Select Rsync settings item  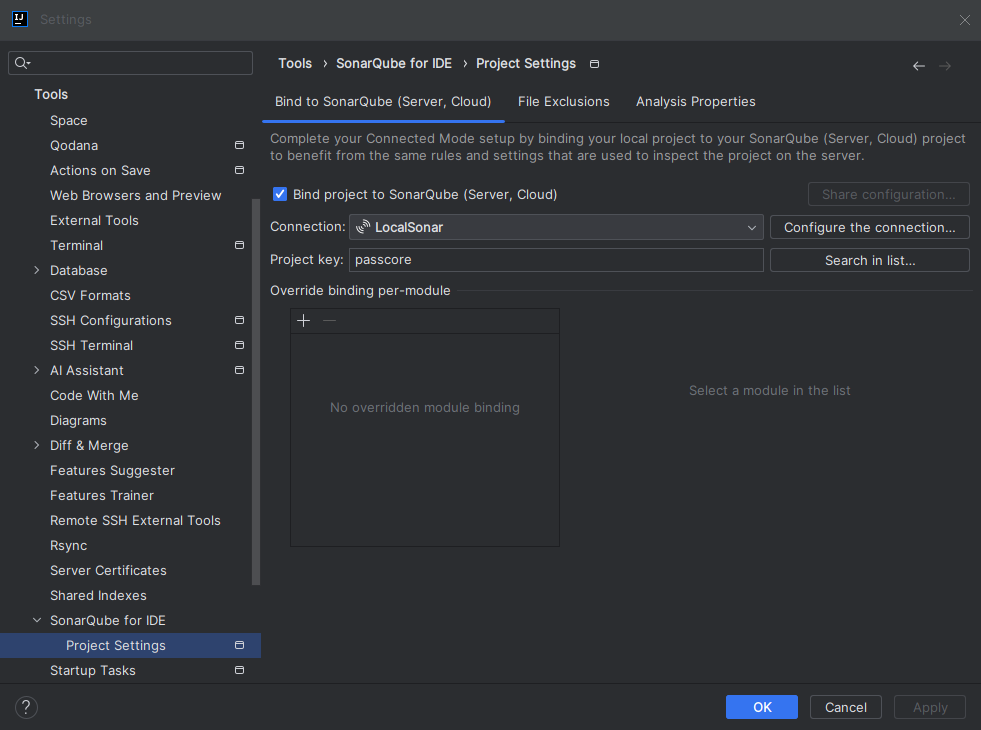click(x=69, y=546)
